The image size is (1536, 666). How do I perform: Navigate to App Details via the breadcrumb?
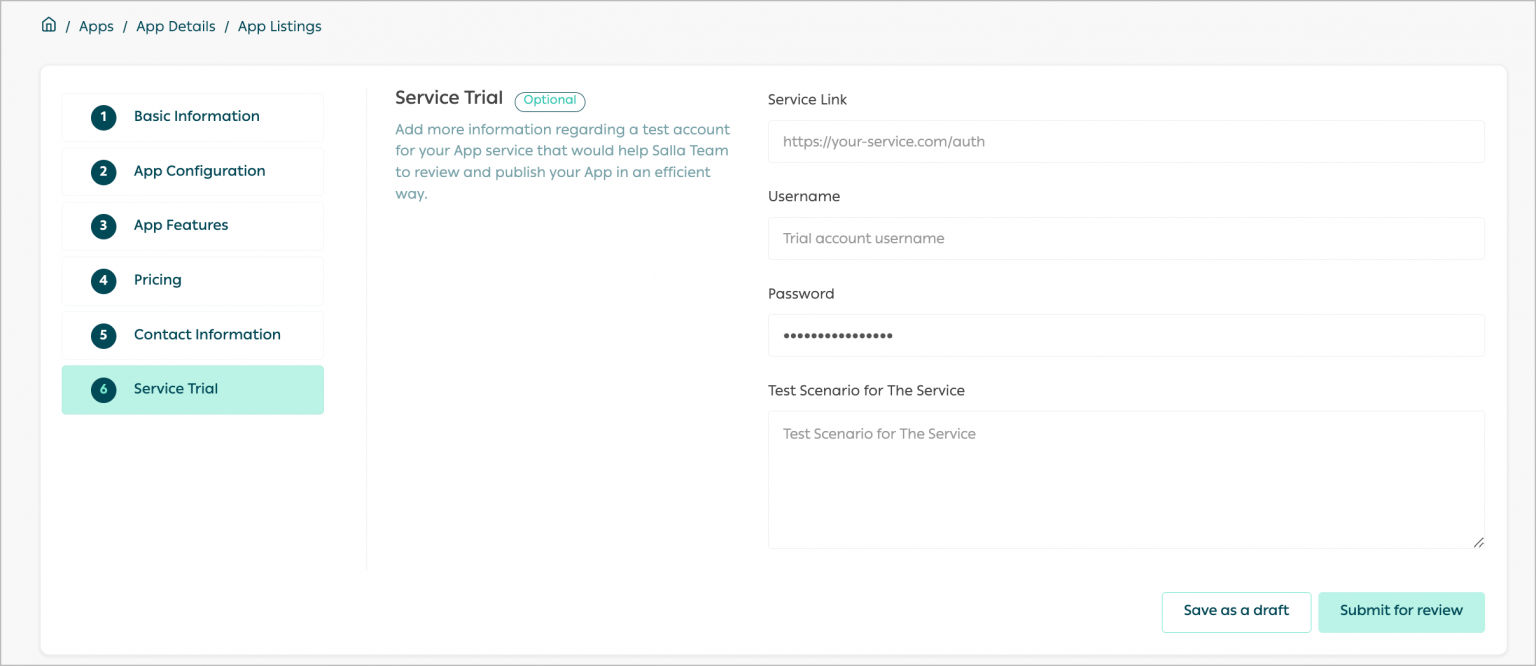click(175, 26)
